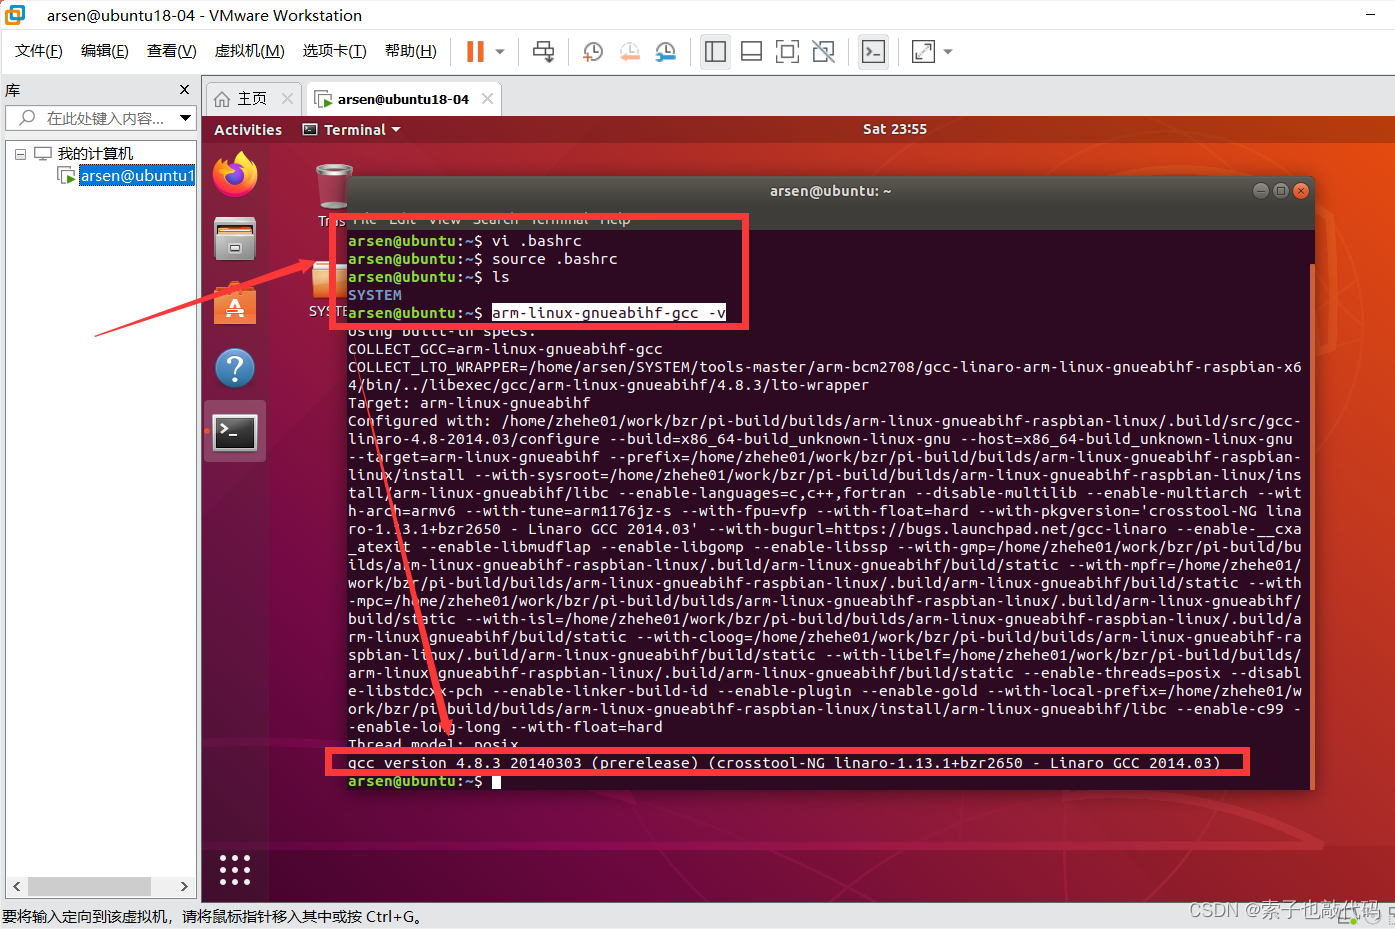The height and width of the screenshot is (929, 1395).
Task: Revert the VM to its previous snapshot
Action: pyautogui.click(x=629, y=51)
